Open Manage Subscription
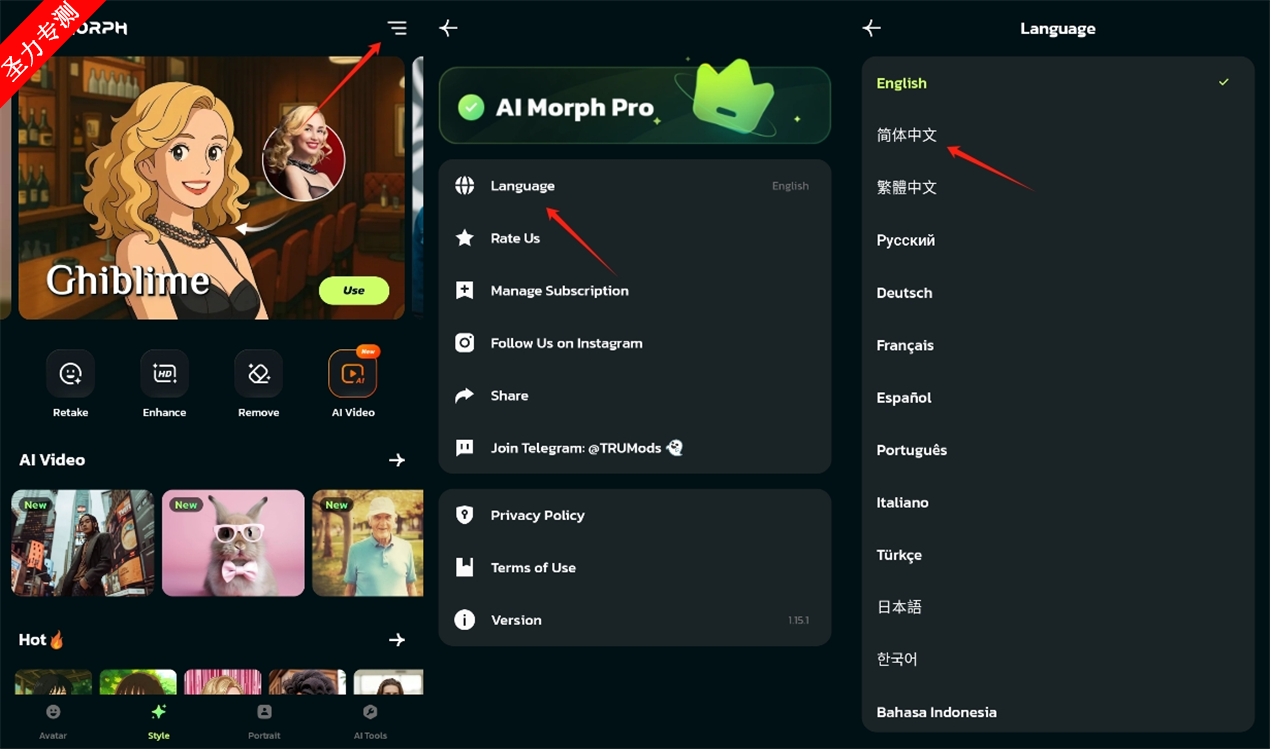This screenshot has height=749, width=1270. click(x=635, y=291)
